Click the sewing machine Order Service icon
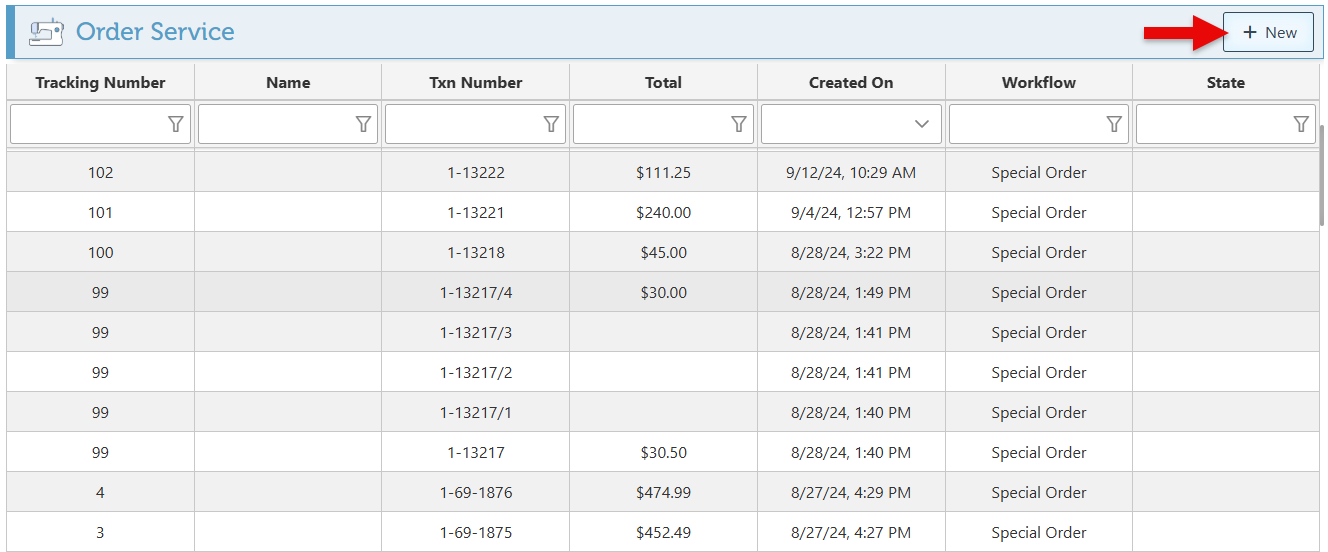Image resolution: width=1328 pixels, height=552 pixels. tap(46, 32)
